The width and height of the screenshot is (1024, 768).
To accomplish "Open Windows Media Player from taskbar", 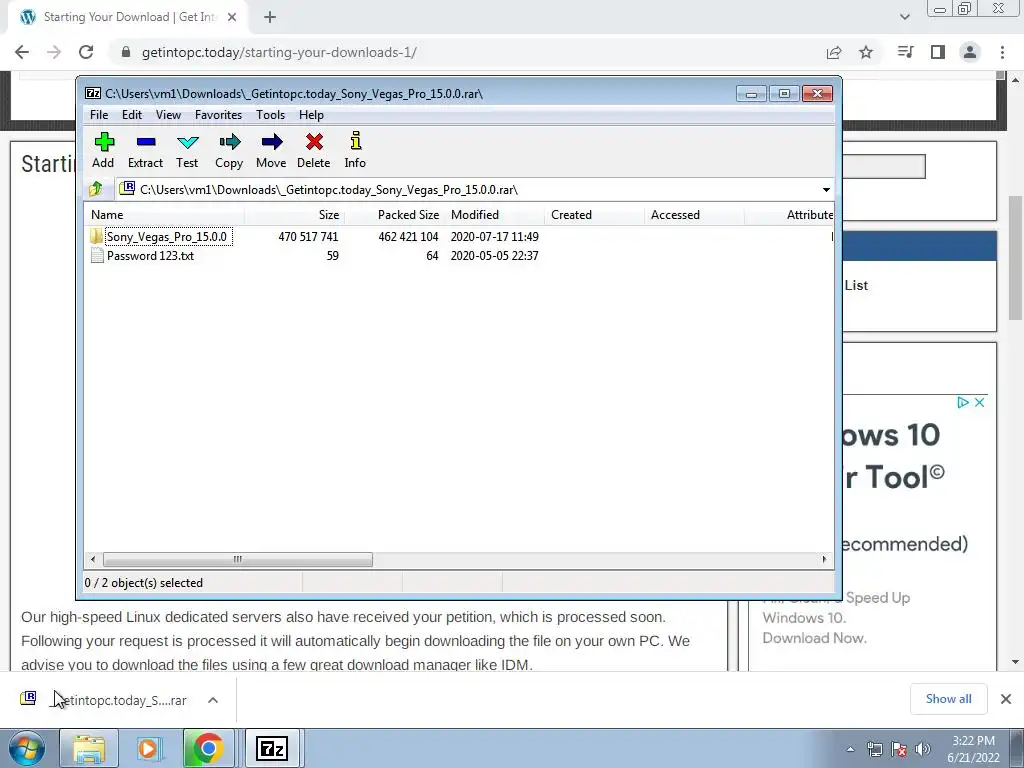I will tap(148, 748).
